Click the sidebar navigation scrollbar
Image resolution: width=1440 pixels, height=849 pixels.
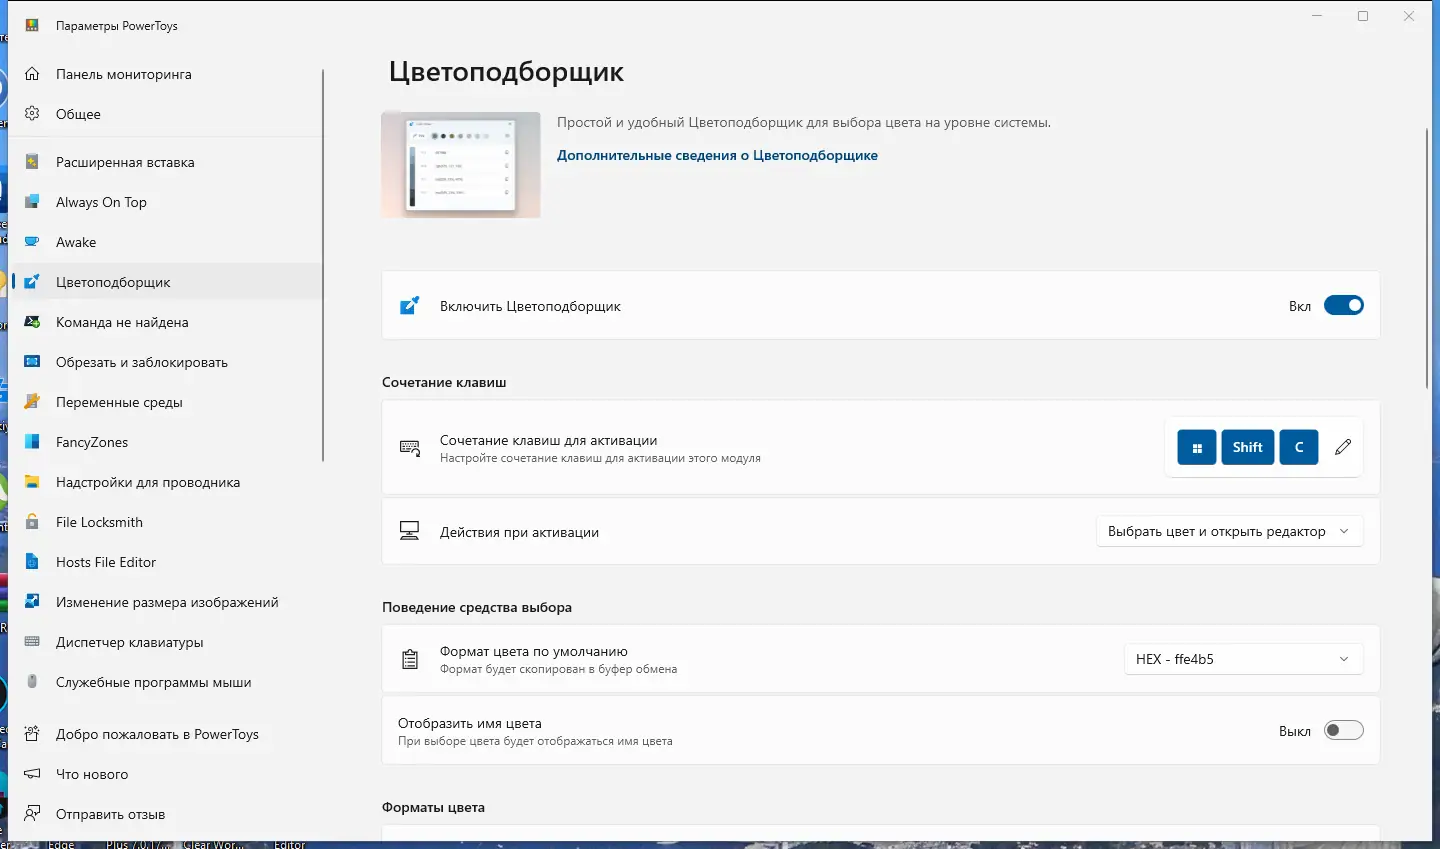click(323, 265)
